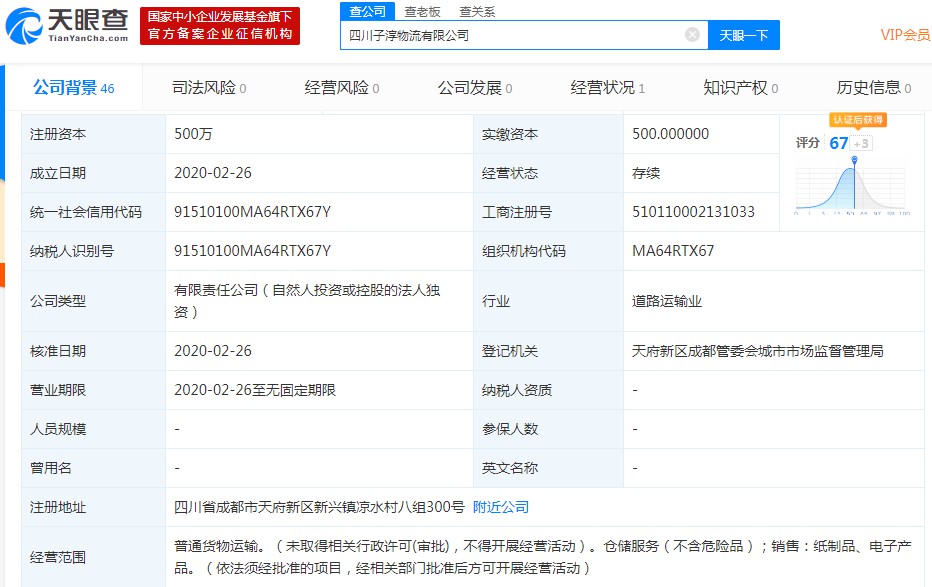Click the +3 score bonus tag

click(861, 143)
